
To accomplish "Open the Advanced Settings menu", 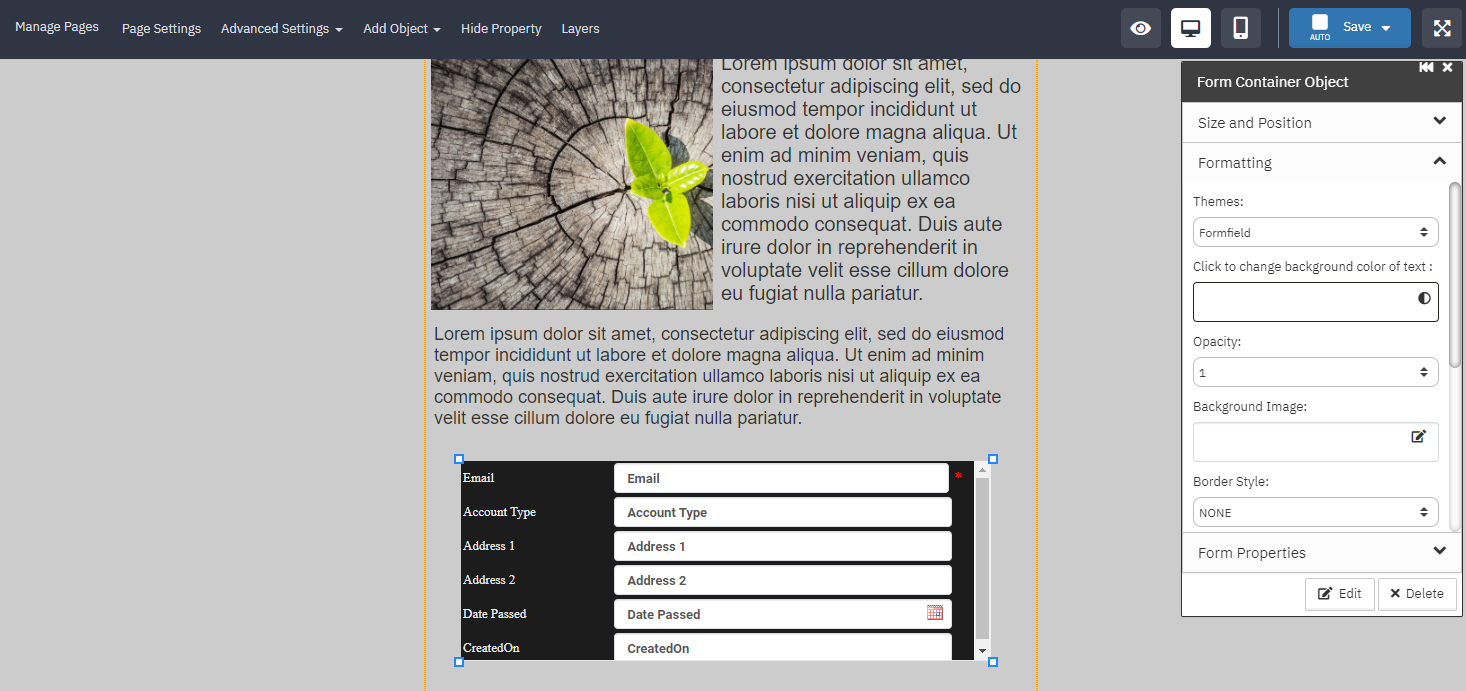I will click(282, 28).
